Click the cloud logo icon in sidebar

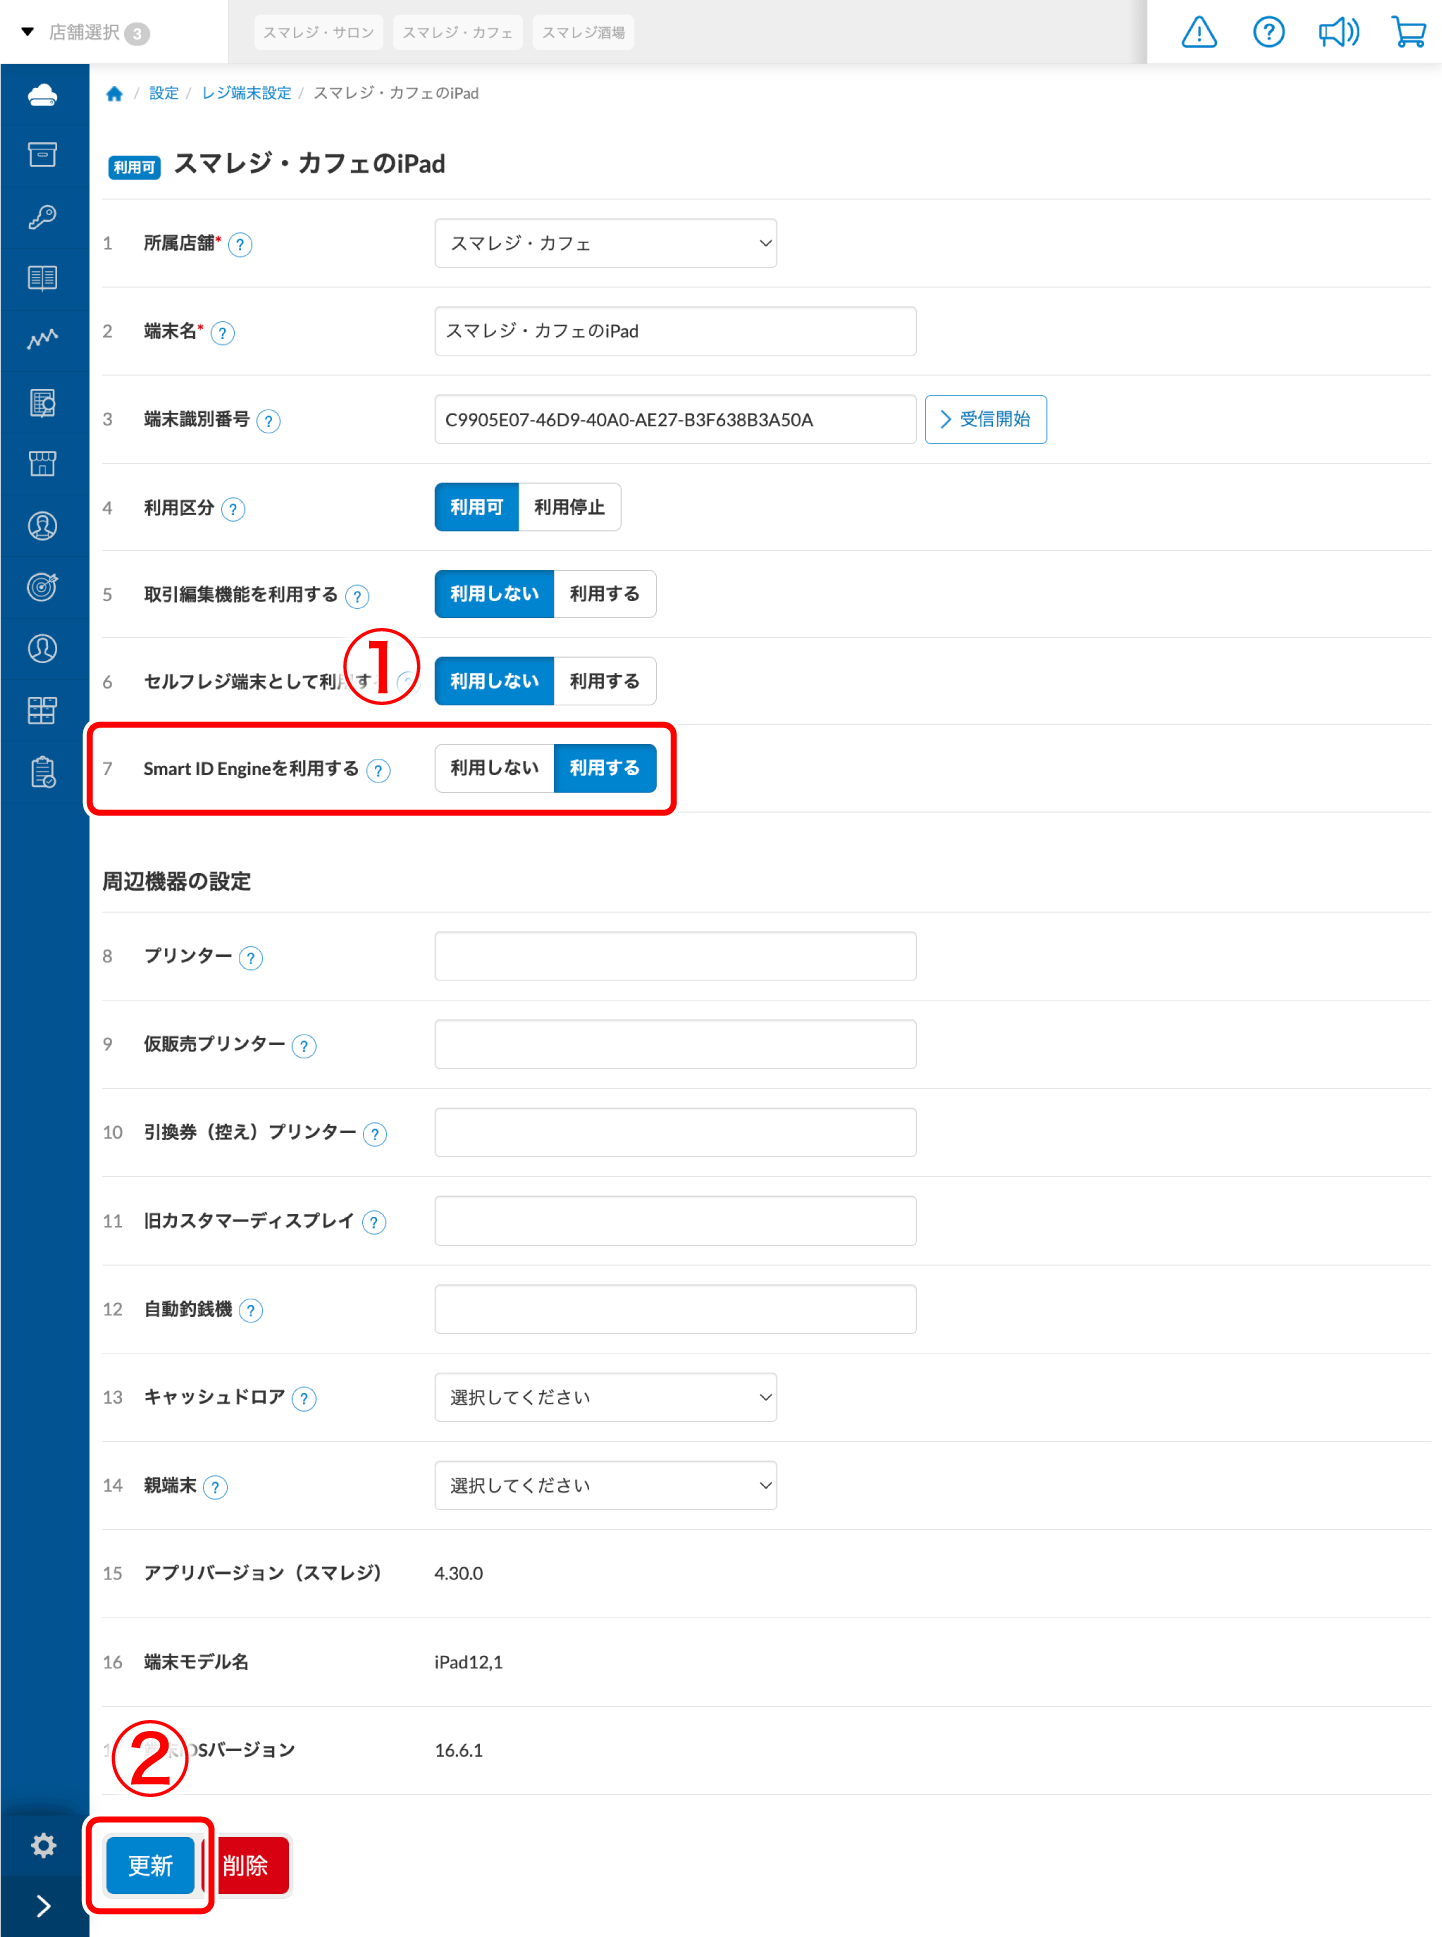point(42,95)
